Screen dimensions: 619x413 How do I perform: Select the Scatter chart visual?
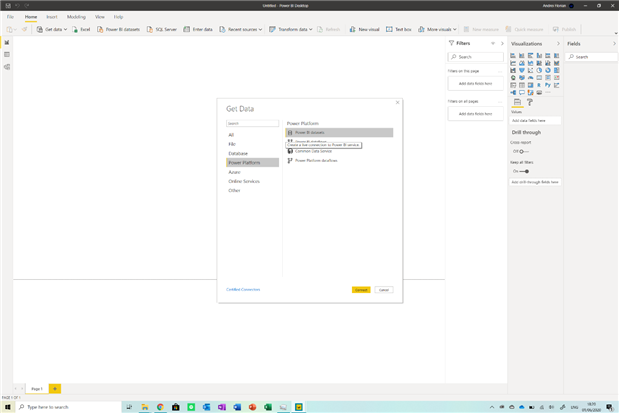pos(530,70)
